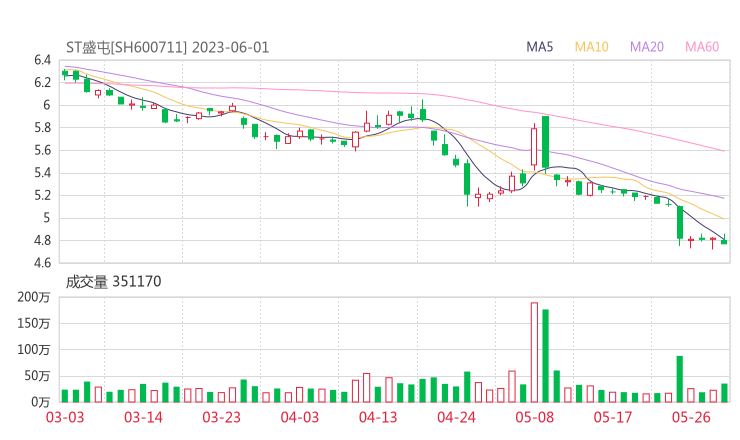
Task: Click the MA10 legend label
Action: (591, 47)
